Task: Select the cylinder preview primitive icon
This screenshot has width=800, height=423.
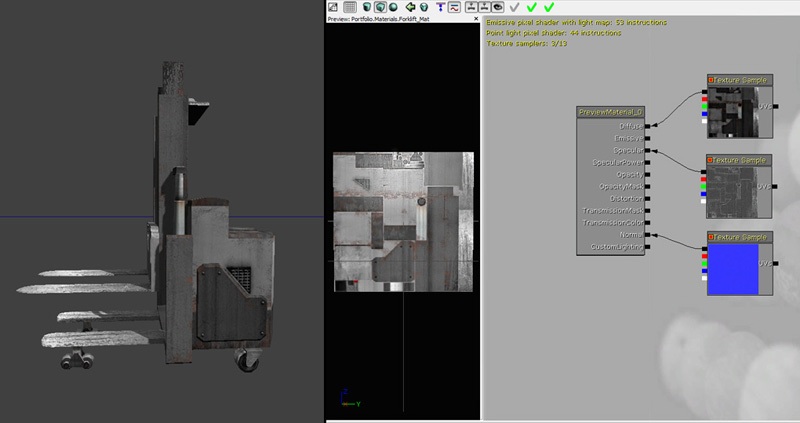Action: click(366, 7)
